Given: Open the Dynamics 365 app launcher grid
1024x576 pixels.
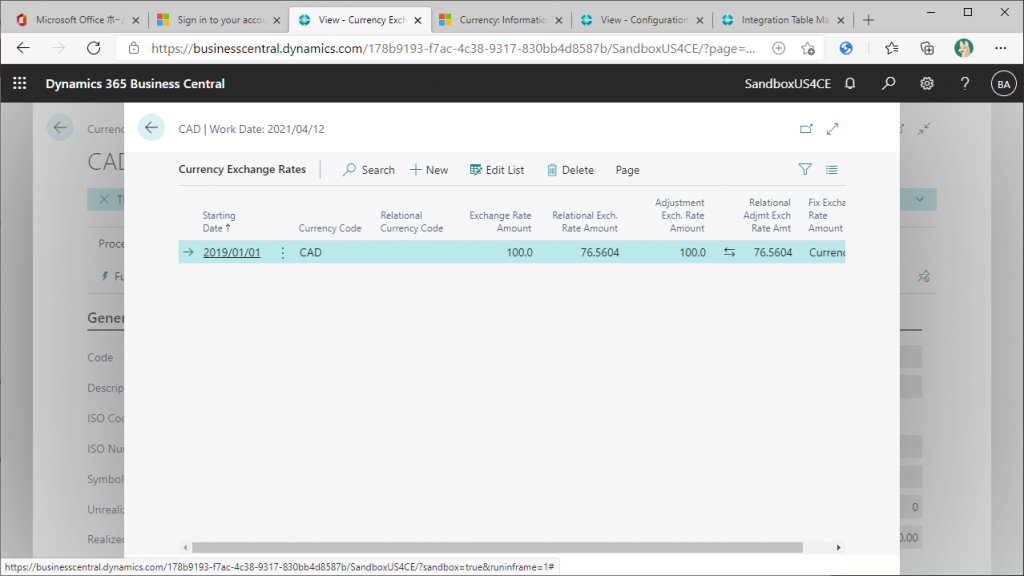Looking at the screenshot, I should click(20, 84).
